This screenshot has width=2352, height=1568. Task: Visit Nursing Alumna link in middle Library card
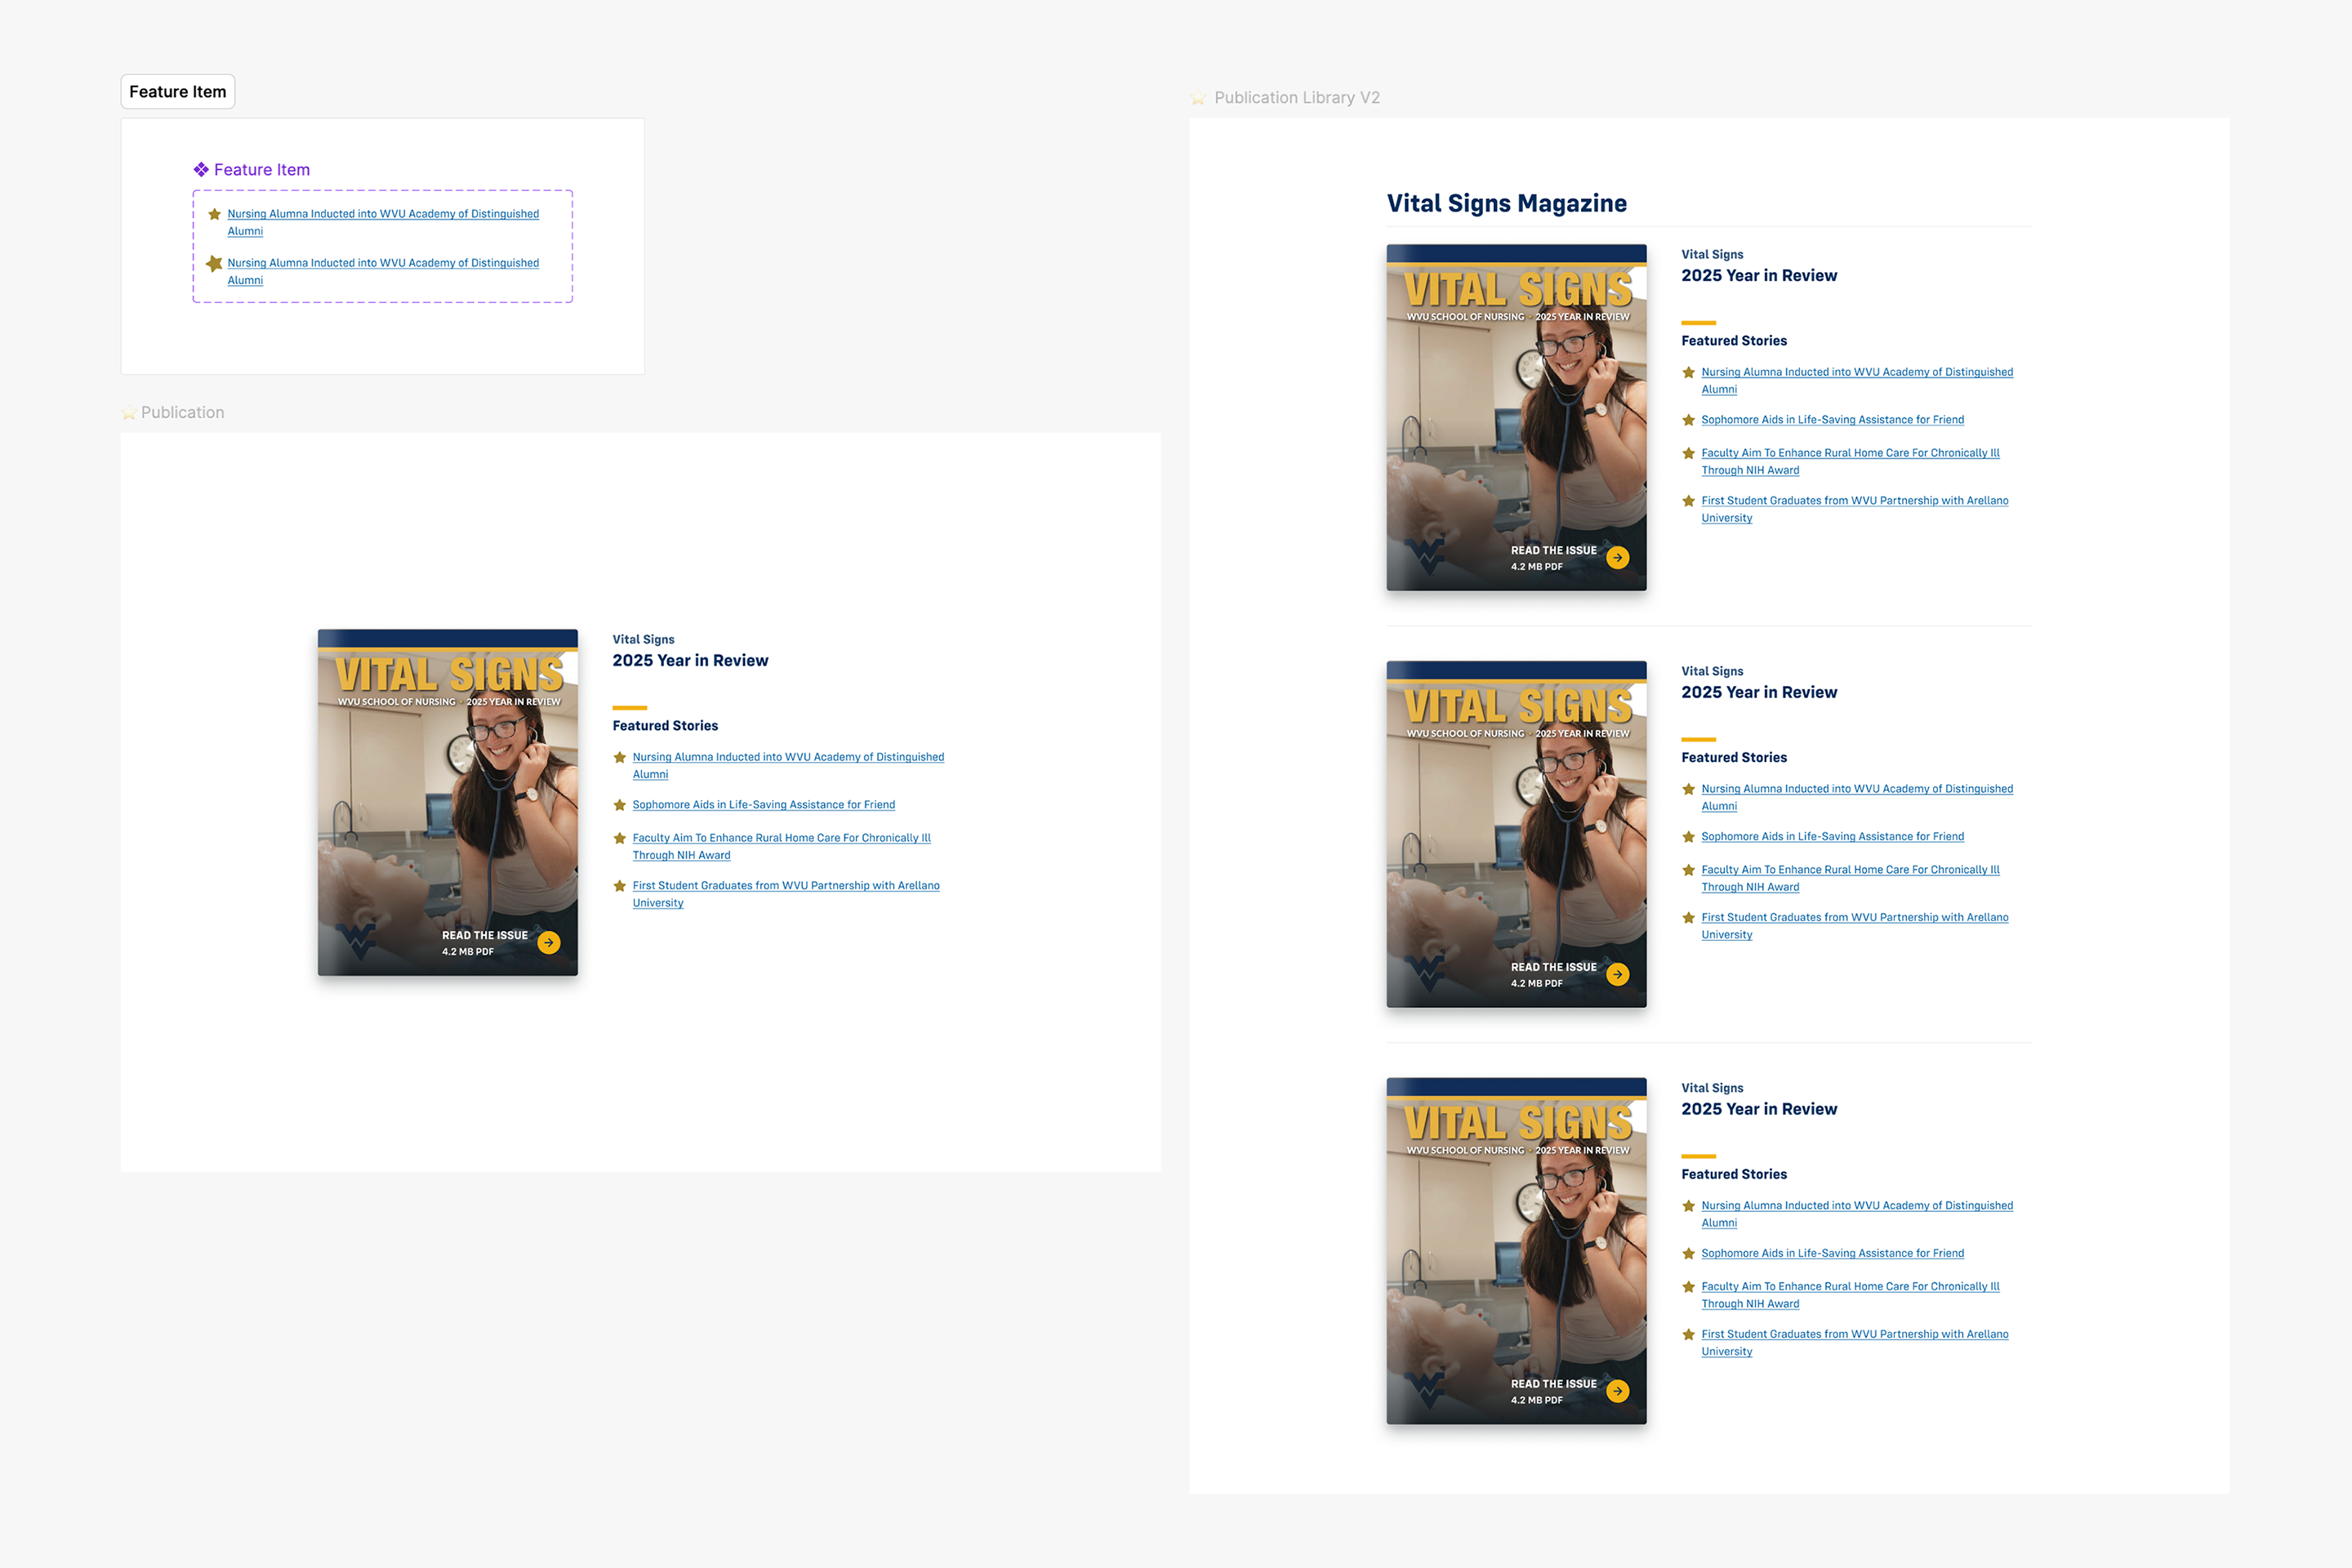tap(1857, 797)
